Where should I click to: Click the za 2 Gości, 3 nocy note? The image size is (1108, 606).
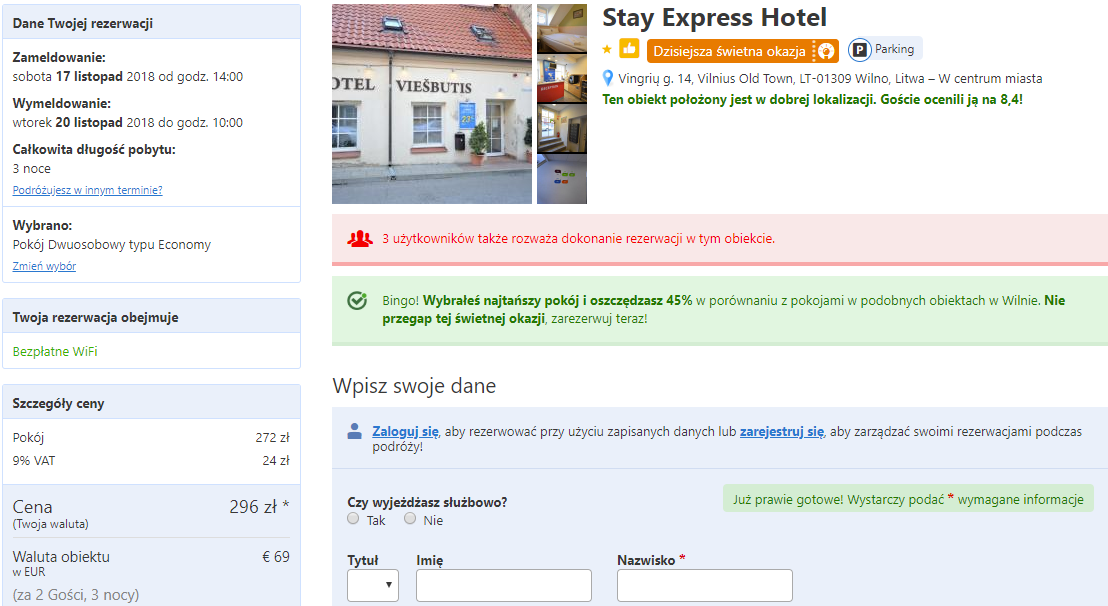(76, 595)
